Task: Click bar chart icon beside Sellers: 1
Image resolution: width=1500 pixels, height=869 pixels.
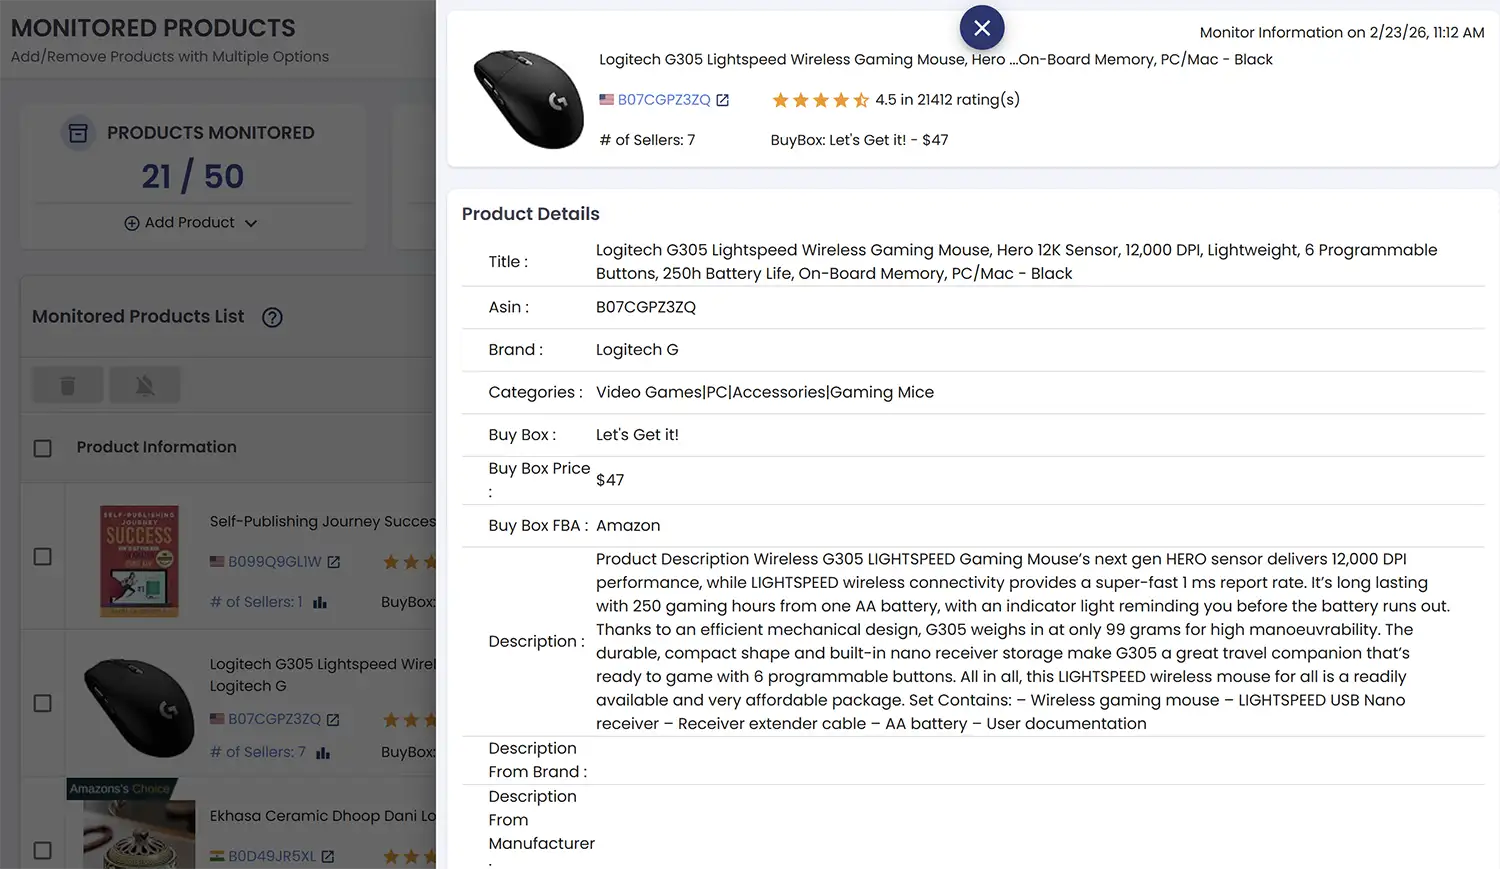Action: point(320,602)
